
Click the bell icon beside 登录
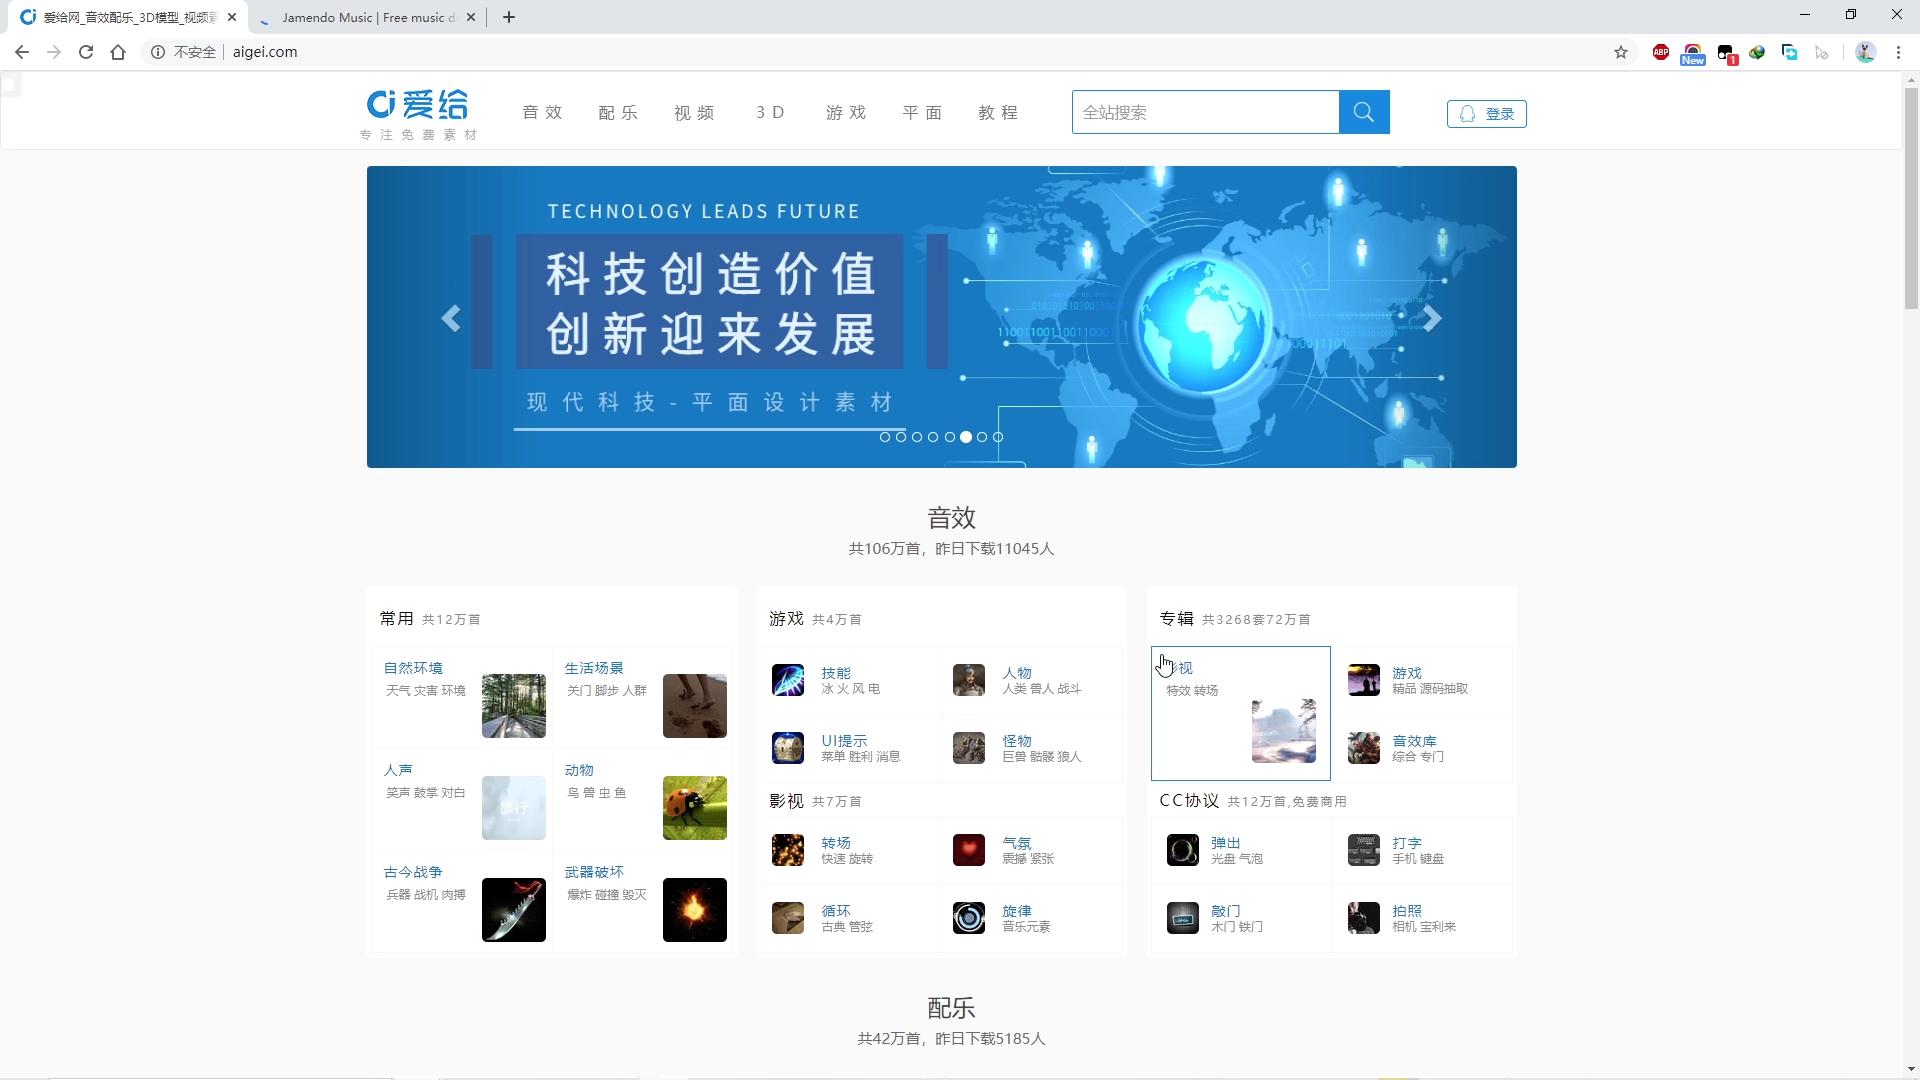click(x=1466, y=113)
